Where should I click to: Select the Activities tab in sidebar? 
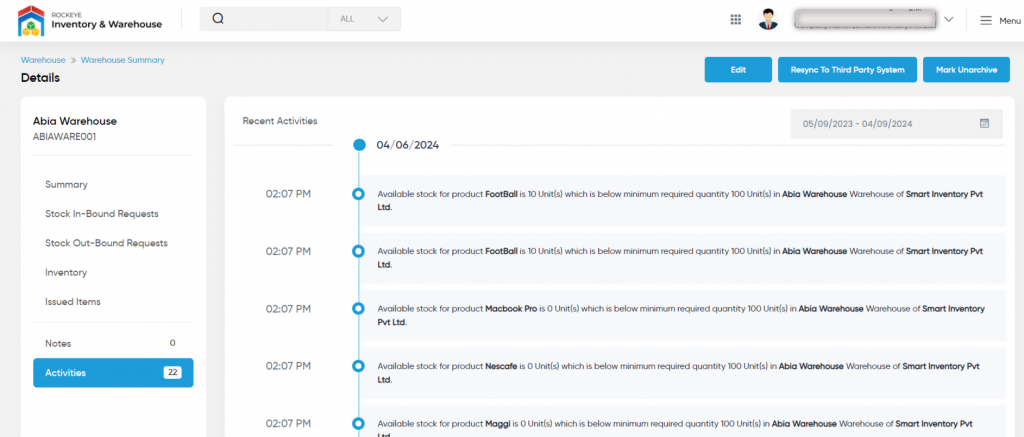click(x=113, y=373)
